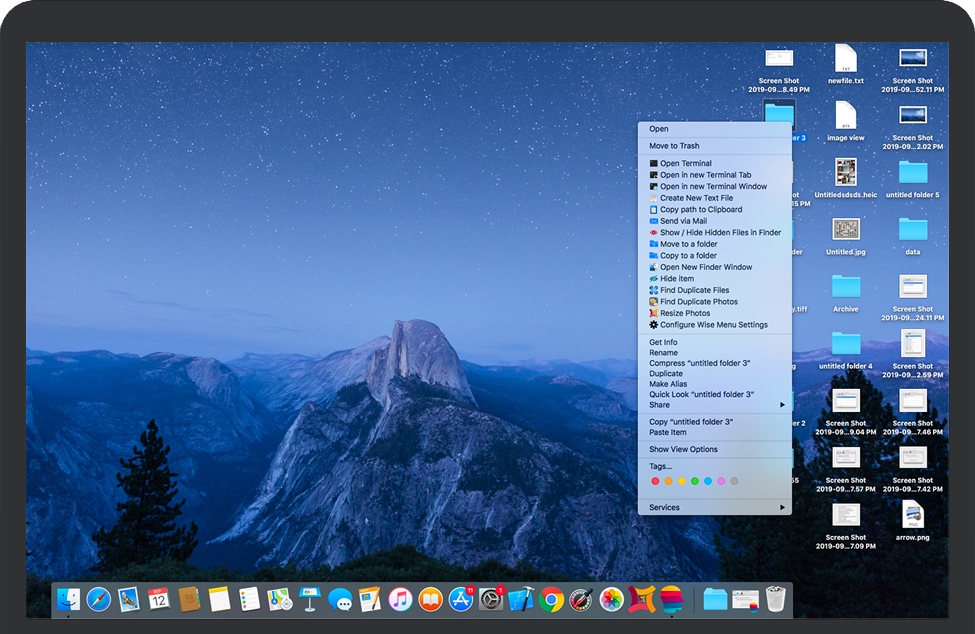Viewport: 975px width, 634px height.
Task: Open Show View Options
Action: (683, 450)
